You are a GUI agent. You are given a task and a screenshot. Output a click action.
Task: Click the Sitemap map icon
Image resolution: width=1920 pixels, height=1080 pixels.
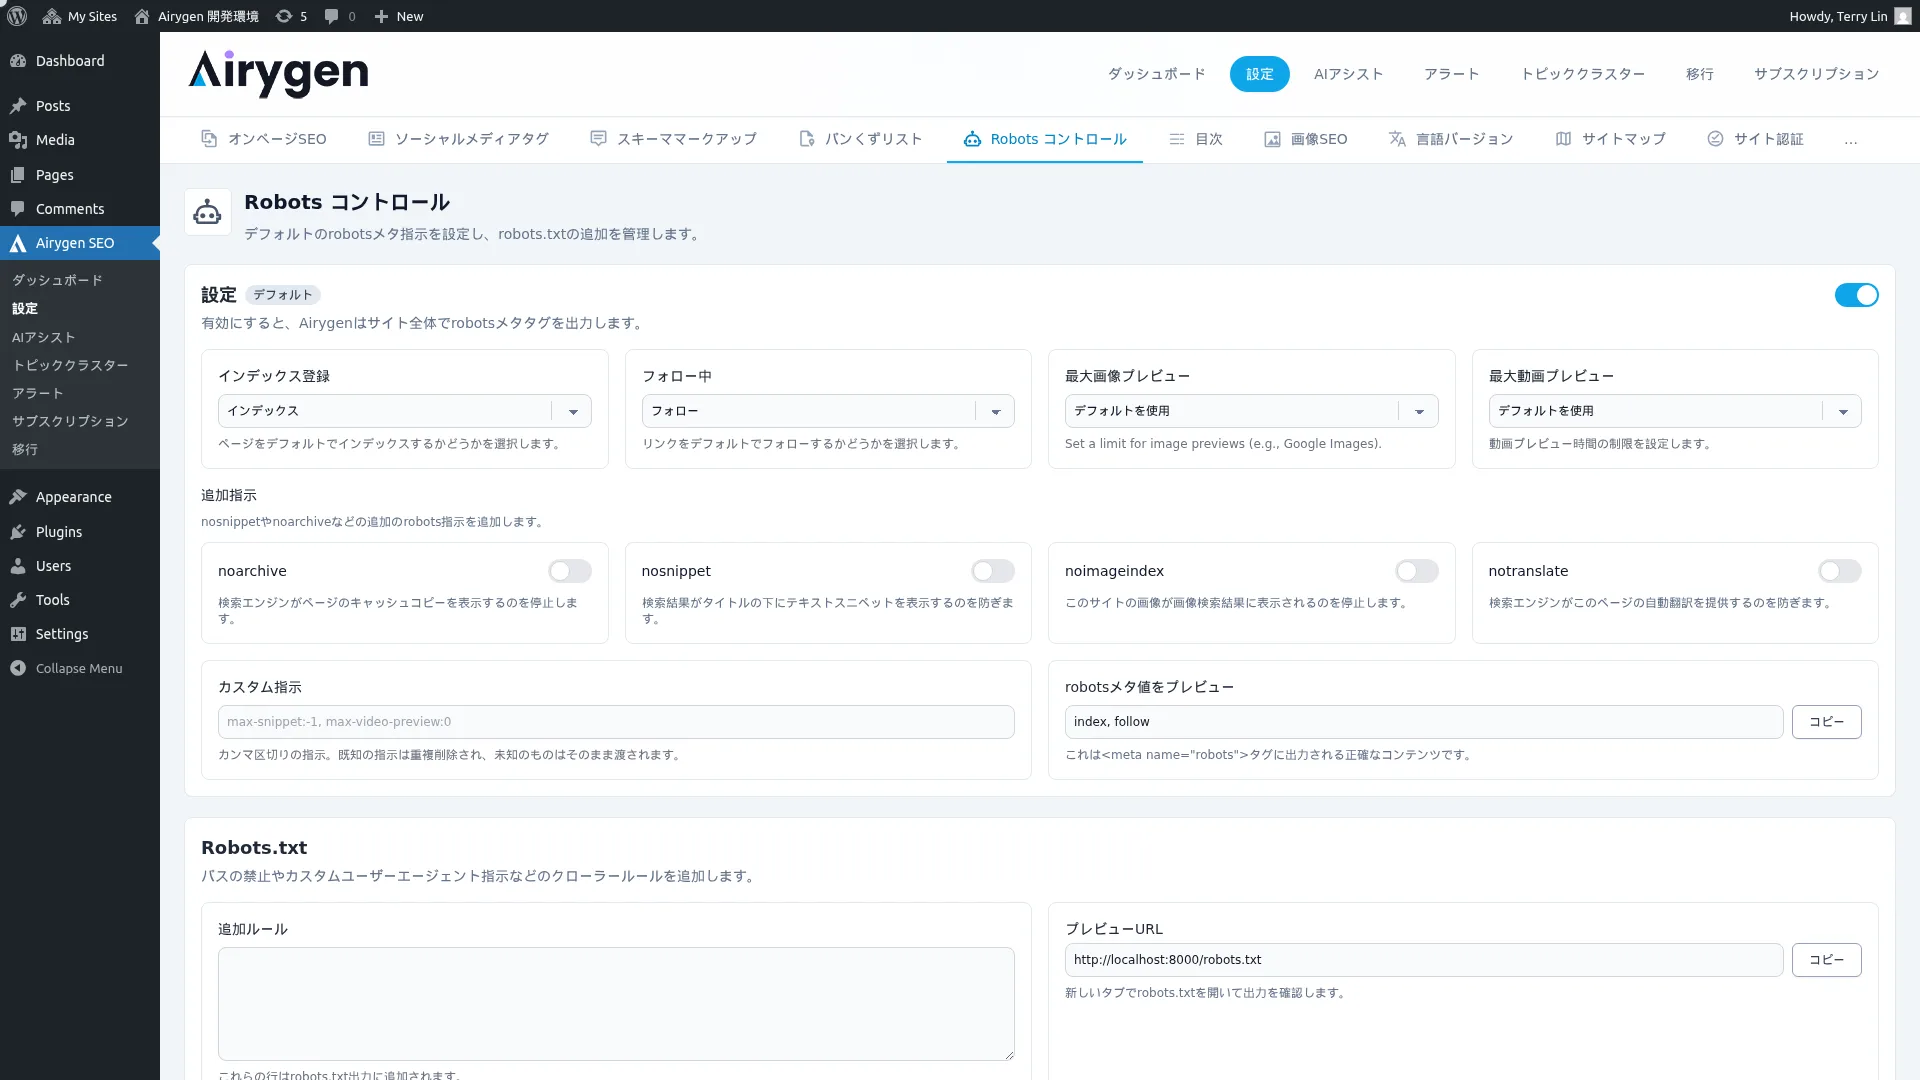coord(1563,139)
